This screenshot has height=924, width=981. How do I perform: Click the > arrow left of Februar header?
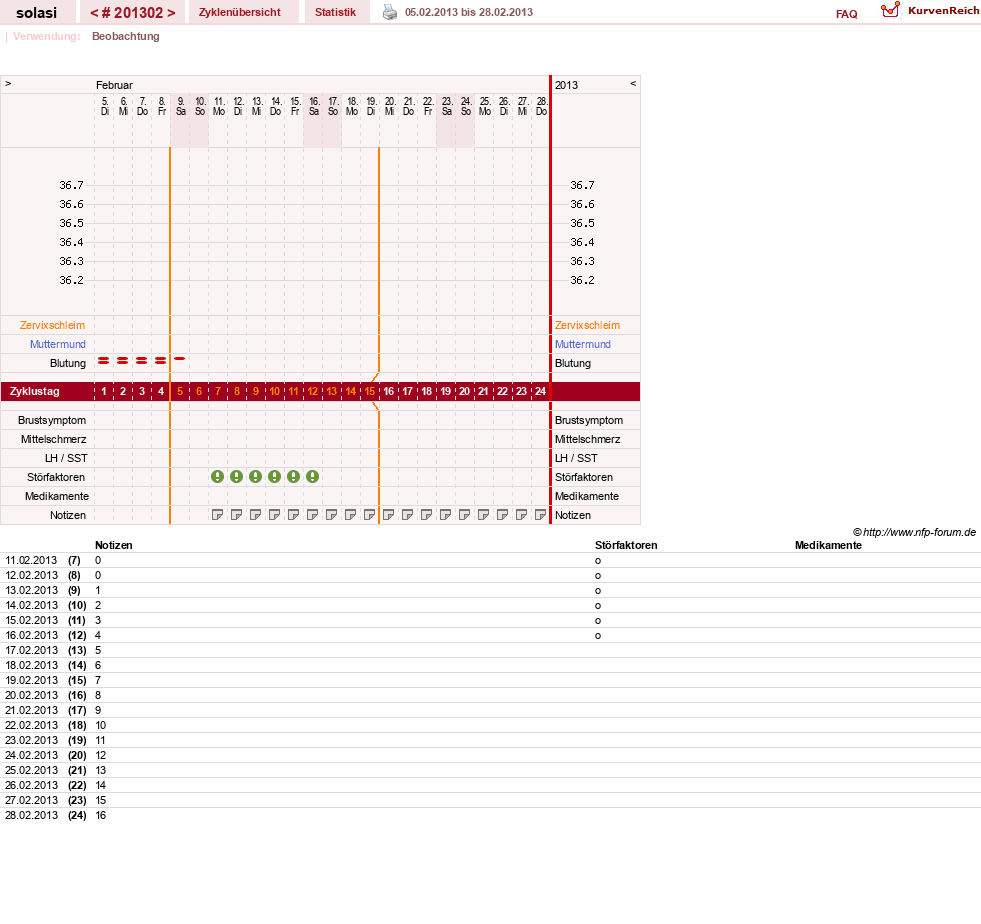click(x=8, y=83)
